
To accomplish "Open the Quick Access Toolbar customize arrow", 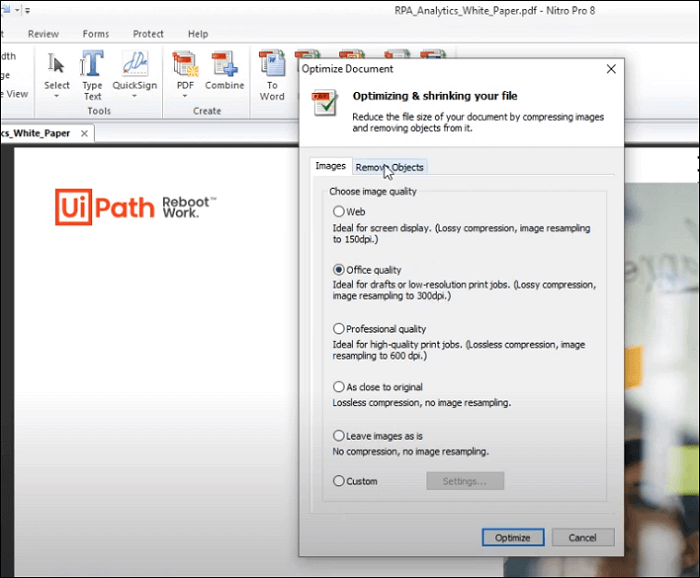I will point(27,10).
